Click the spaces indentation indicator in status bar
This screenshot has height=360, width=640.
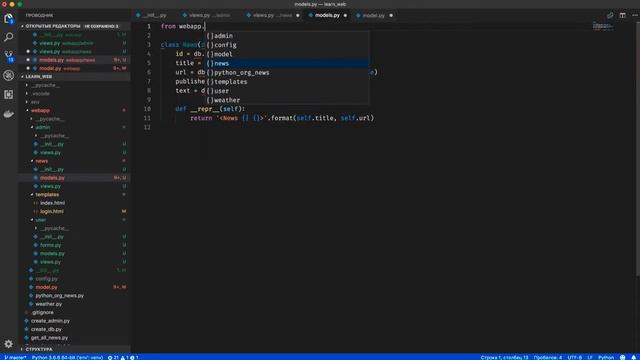click(548, 357)
